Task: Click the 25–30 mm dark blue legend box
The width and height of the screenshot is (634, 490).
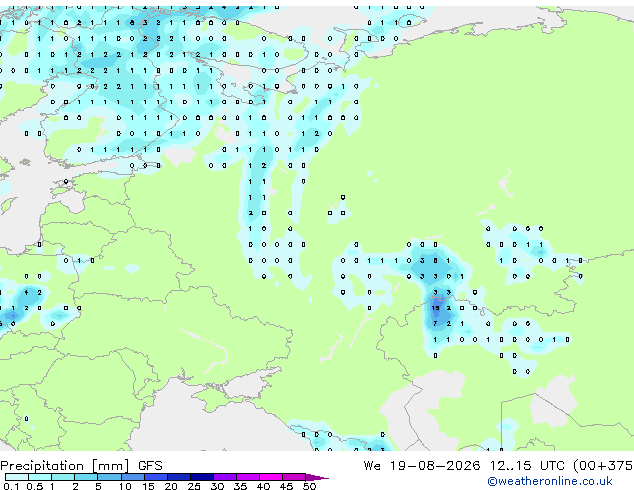Action: coord(201,477)
